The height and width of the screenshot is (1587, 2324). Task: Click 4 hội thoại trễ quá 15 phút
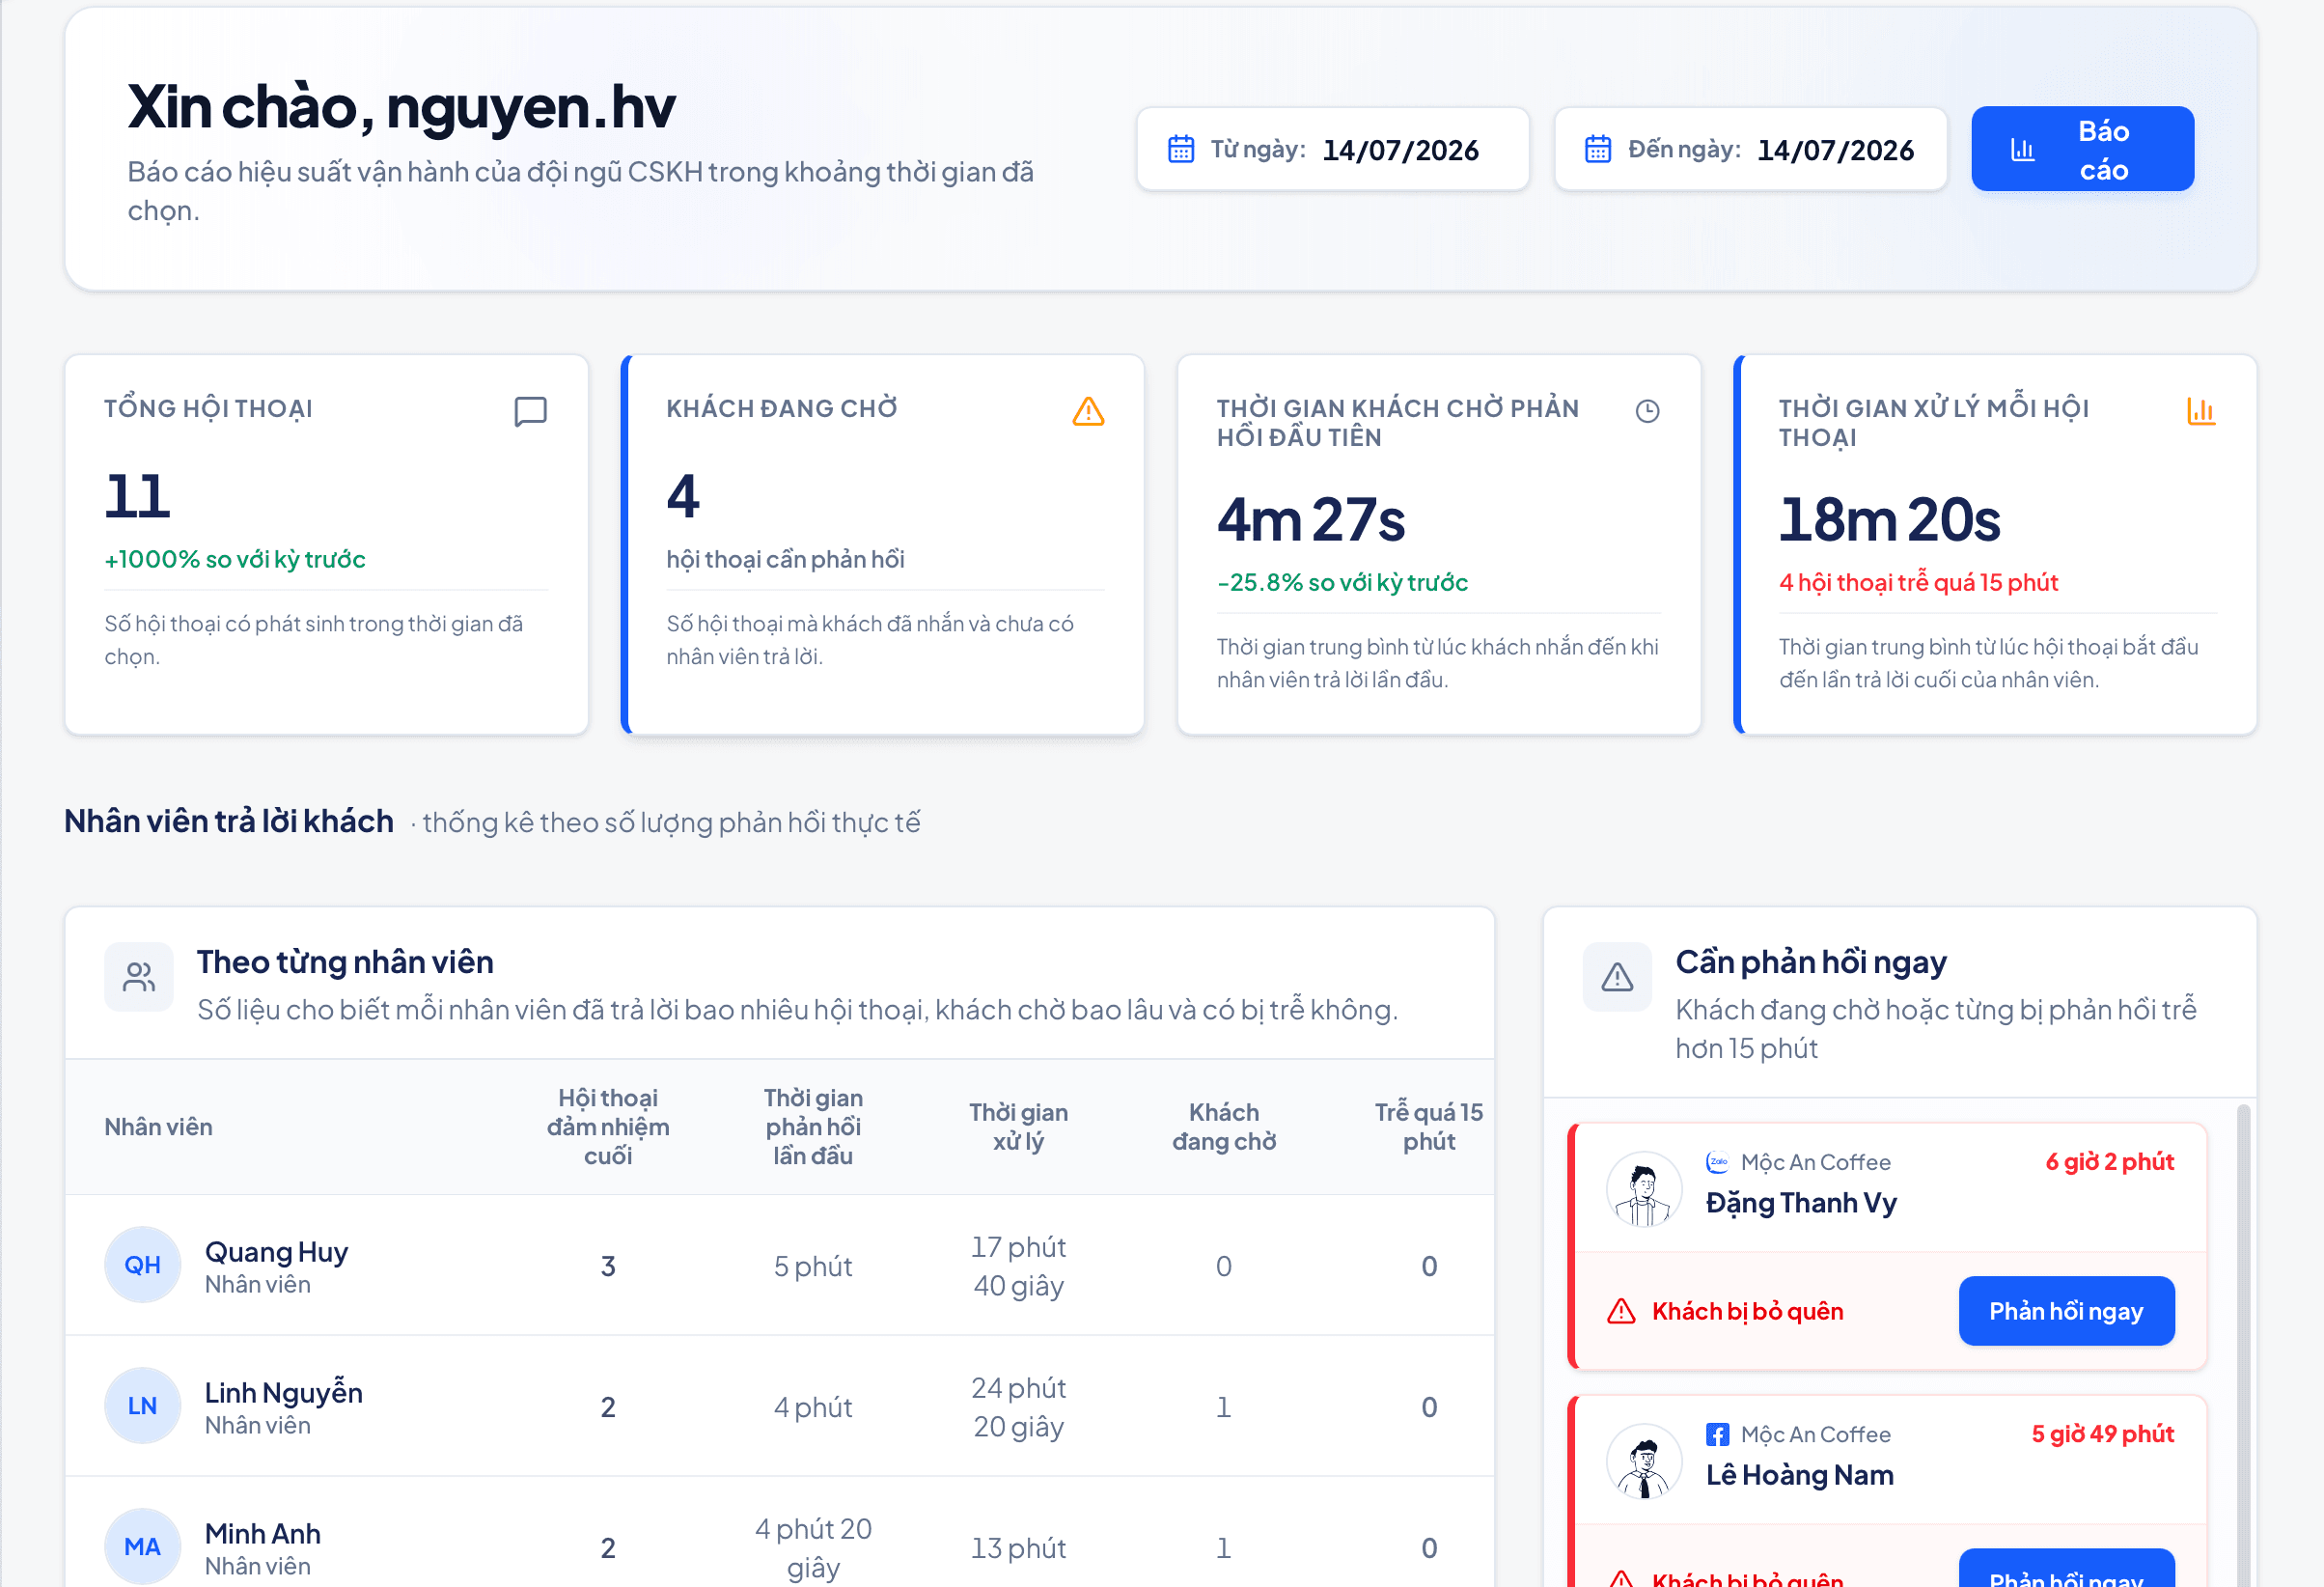[1918, 582]
